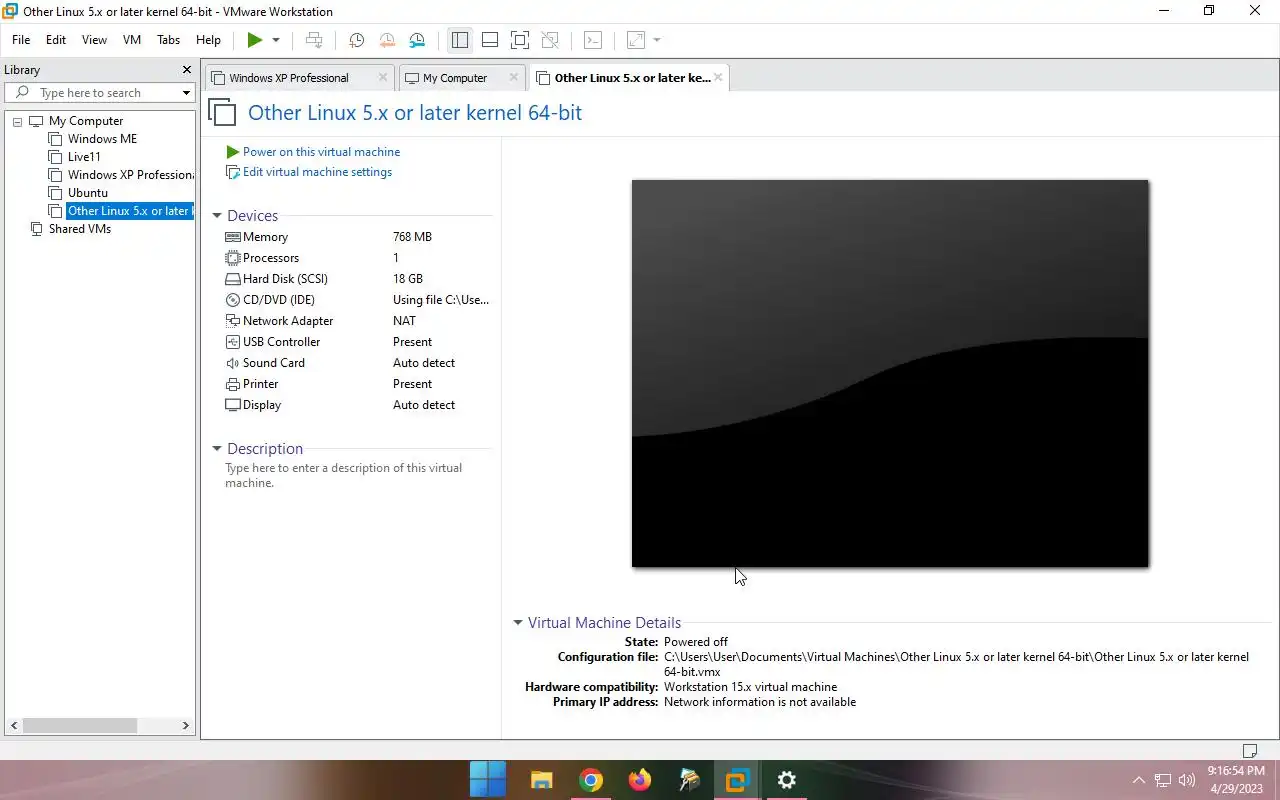Click Power on this virtual machine link
This screenshot has width=1280, height=800.
(321, 152)
